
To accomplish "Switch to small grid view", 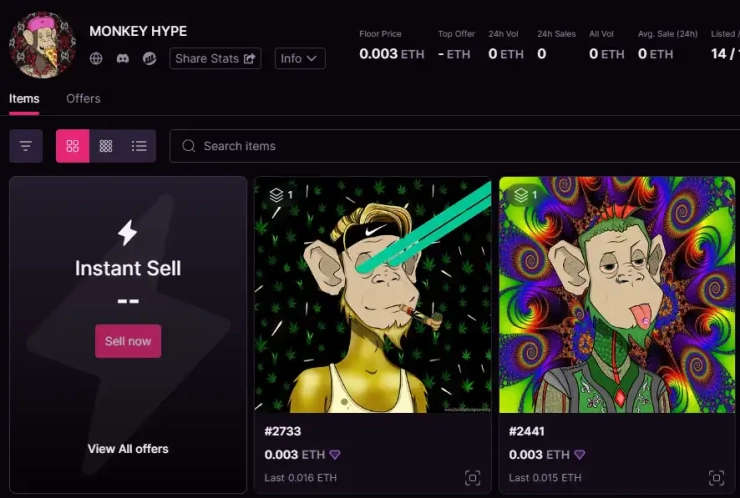I will (x=106, y=146).
